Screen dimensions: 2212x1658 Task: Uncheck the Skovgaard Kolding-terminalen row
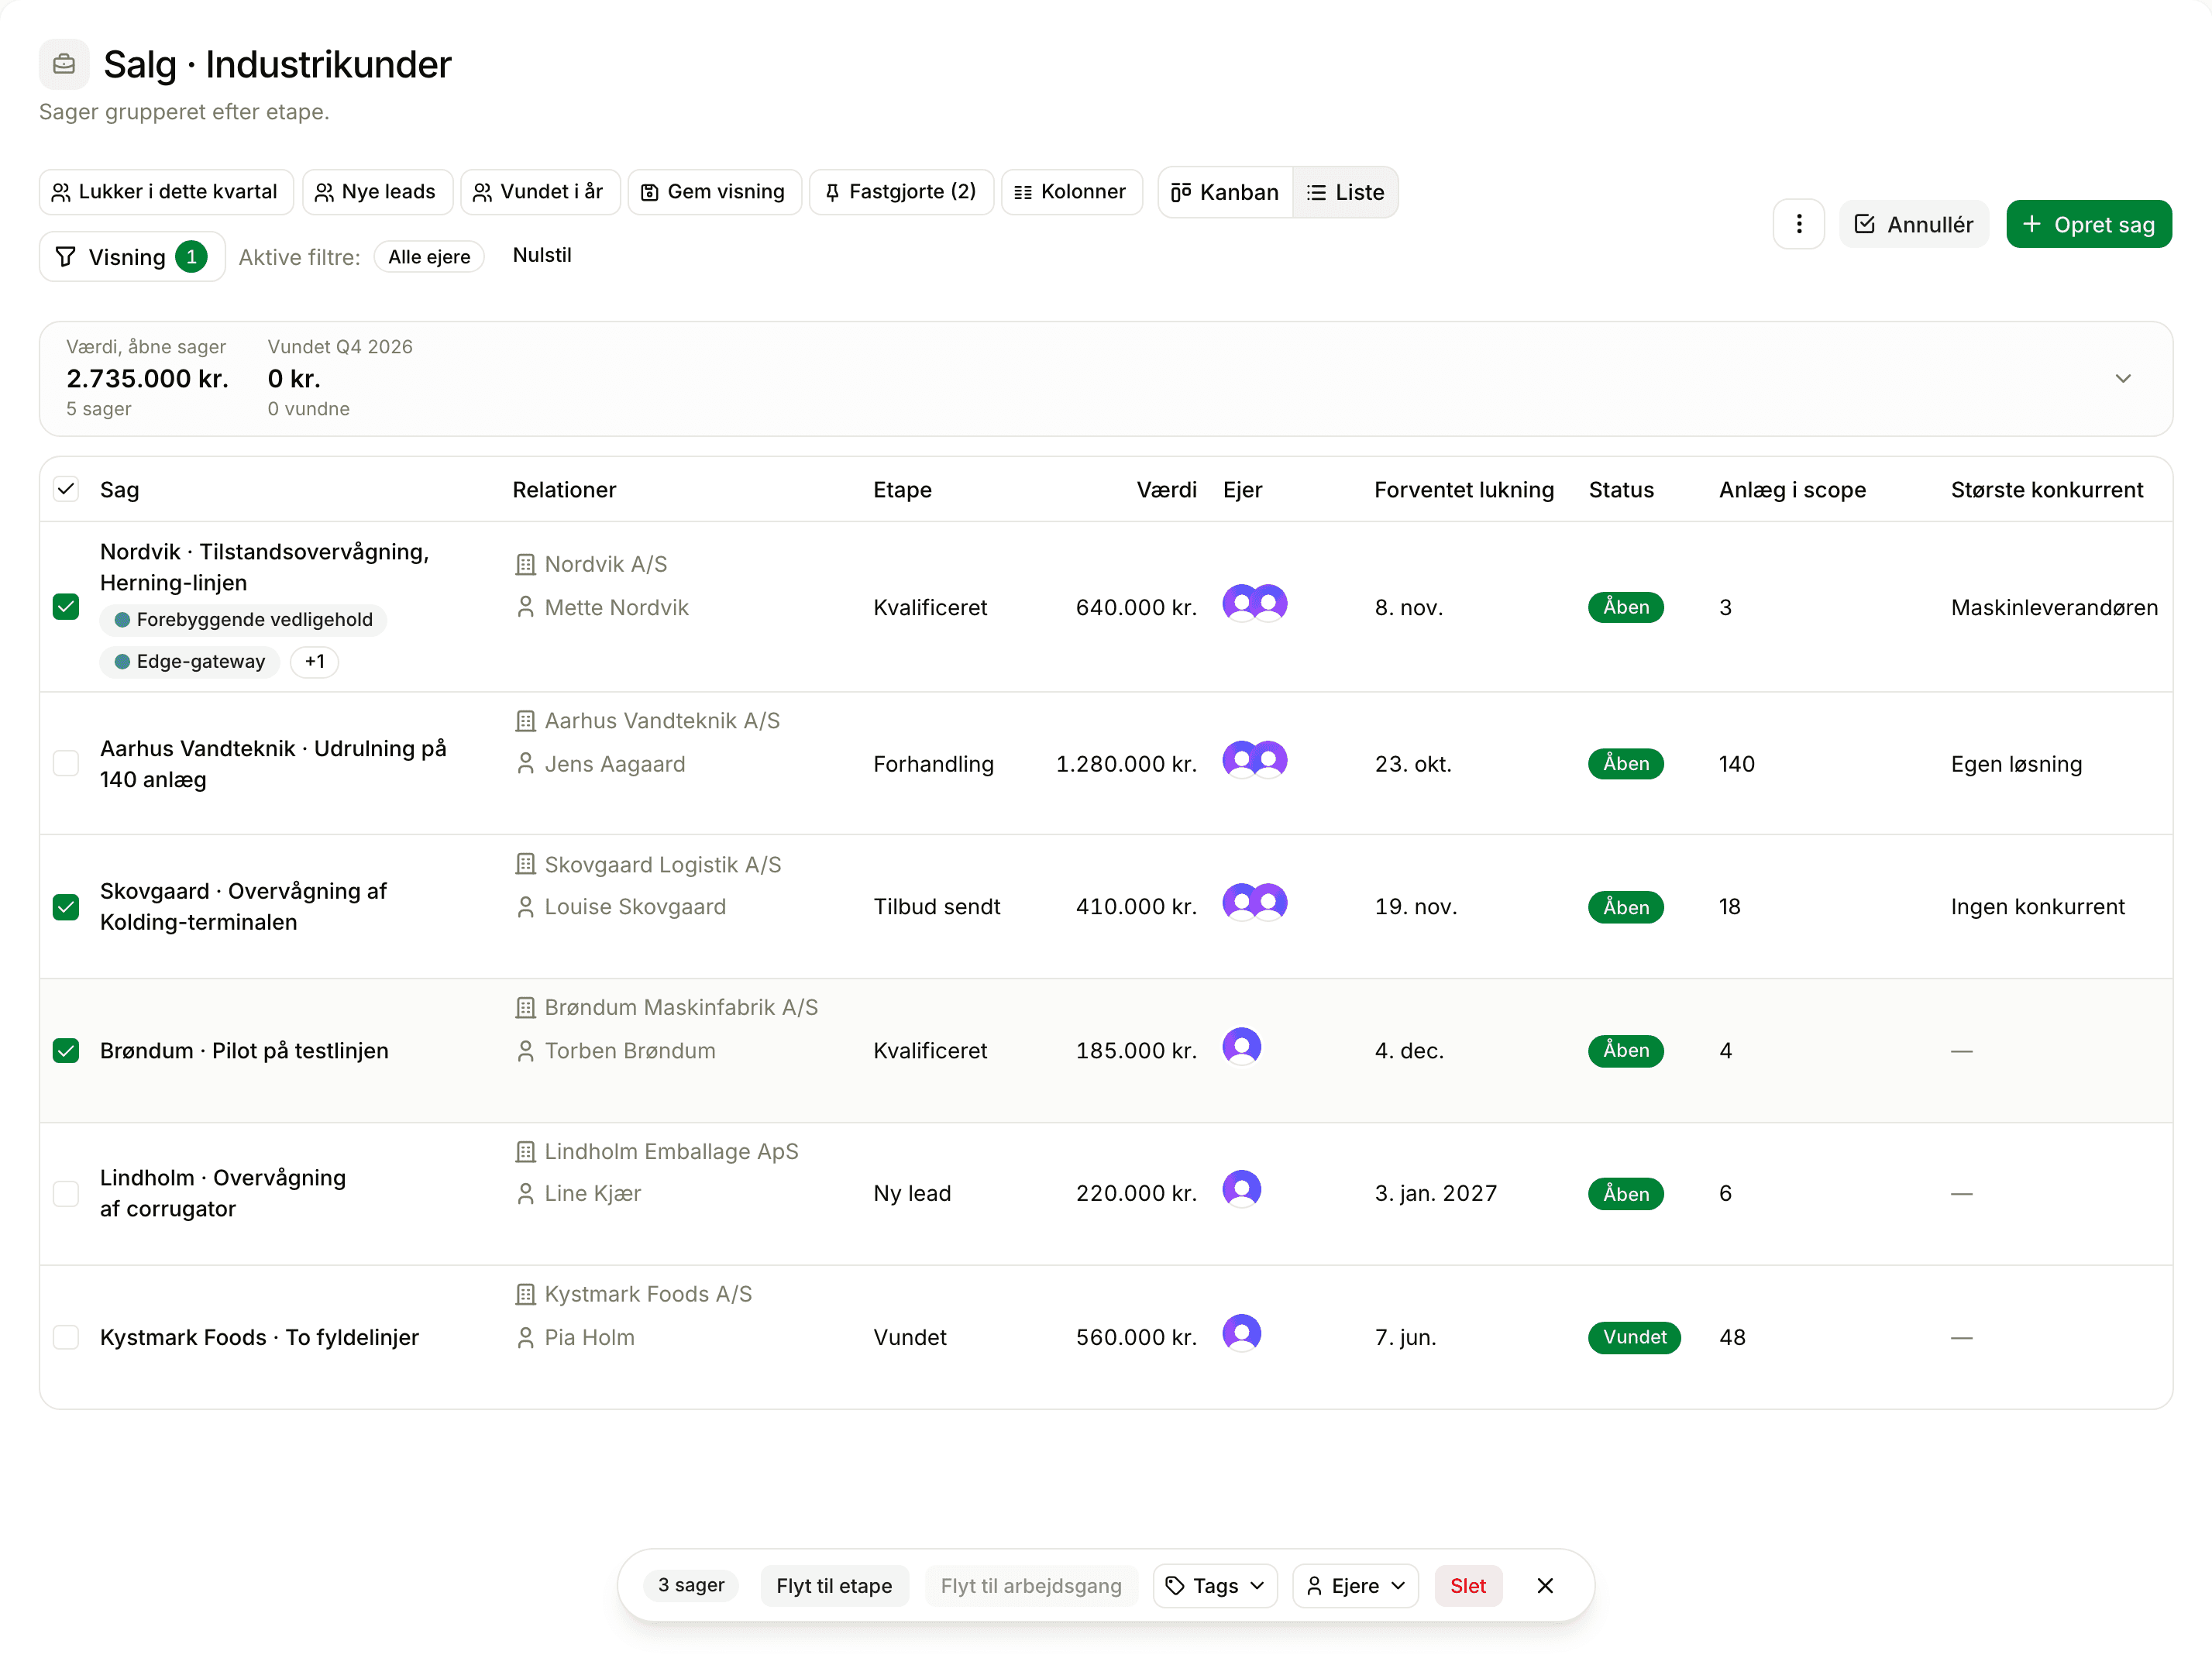tap(66, 907)
